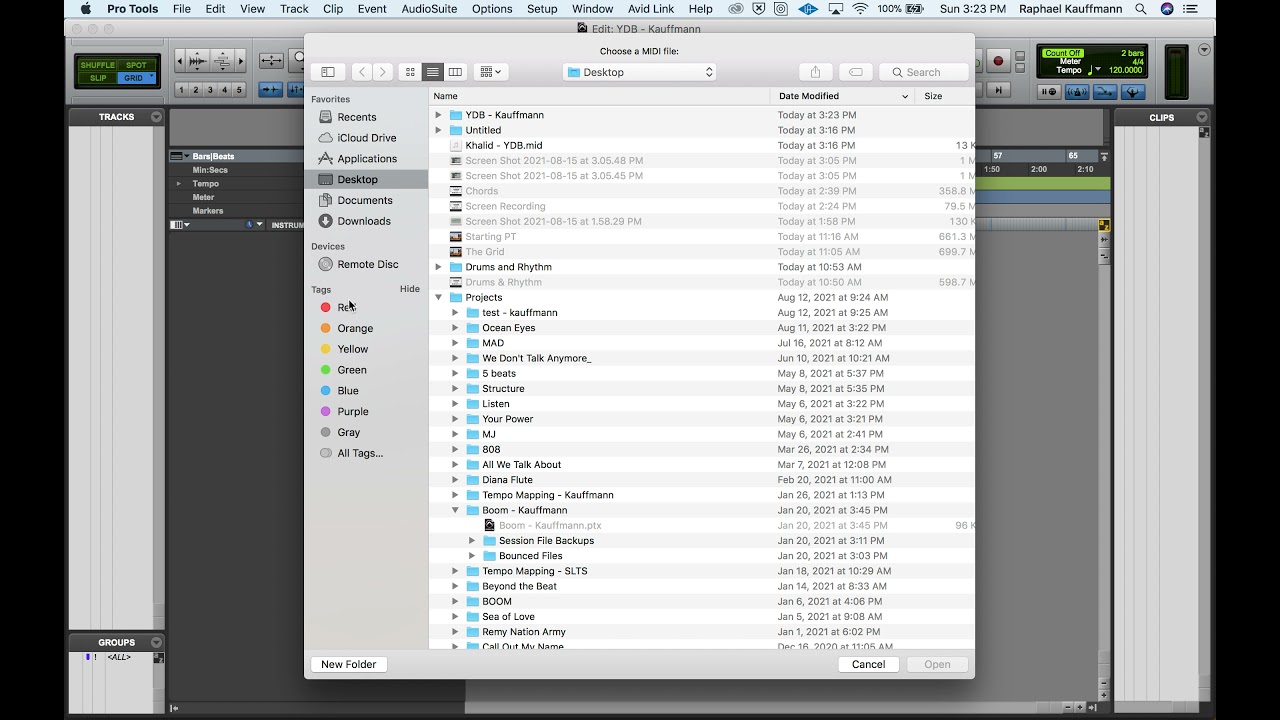Click Hide next to Tags
The height and width of the screenshot is (720, 1280).
click(410, 289)
